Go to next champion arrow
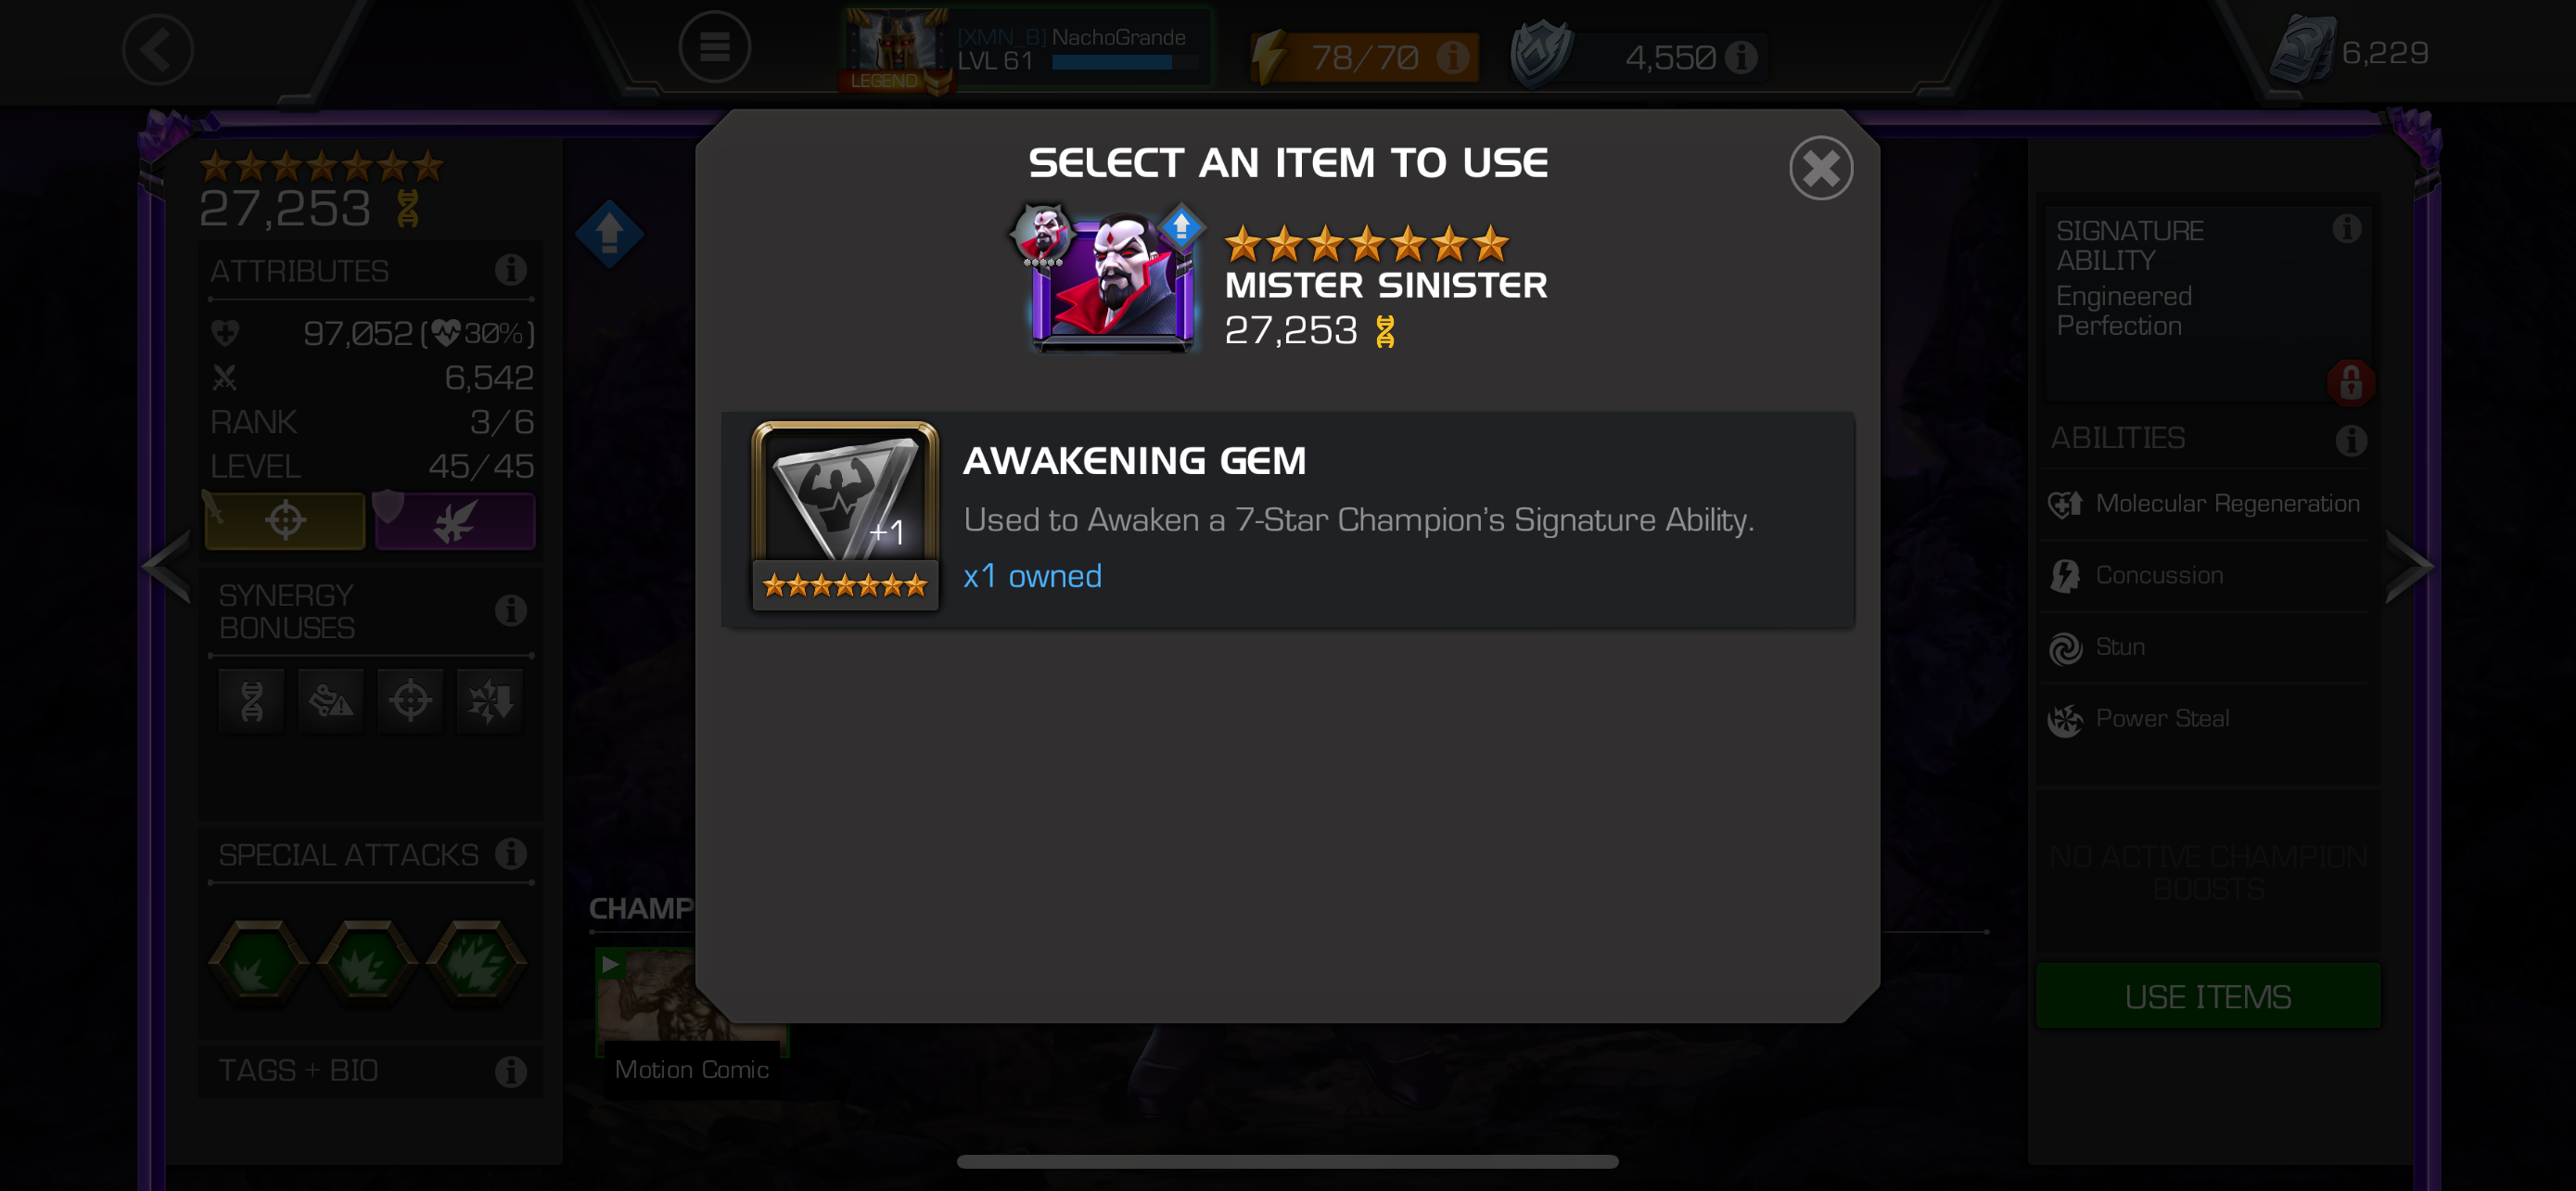Screen dimensions: 2576x1191 tap(2410, 567)
